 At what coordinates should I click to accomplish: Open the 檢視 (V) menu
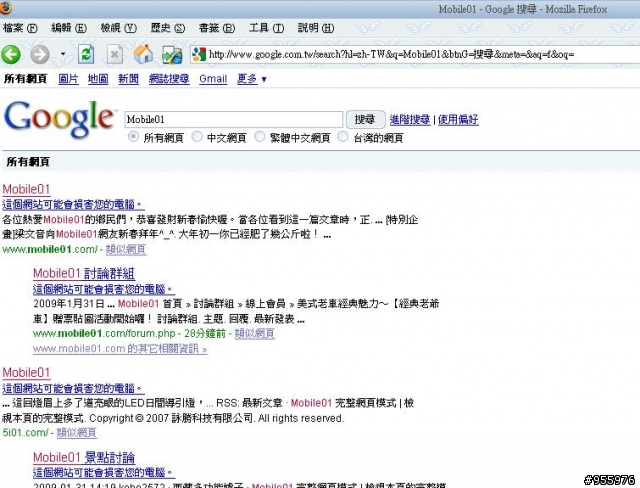[118, 28]
